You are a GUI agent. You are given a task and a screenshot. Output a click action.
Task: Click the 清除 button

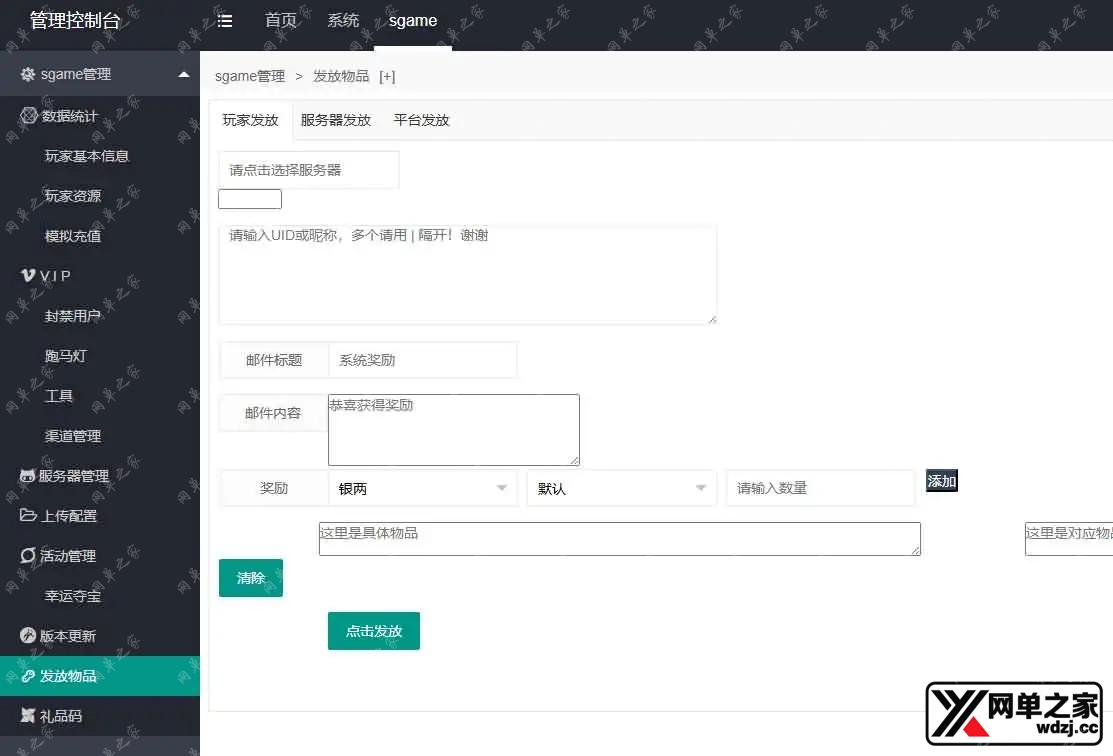[x=251, y=578]
